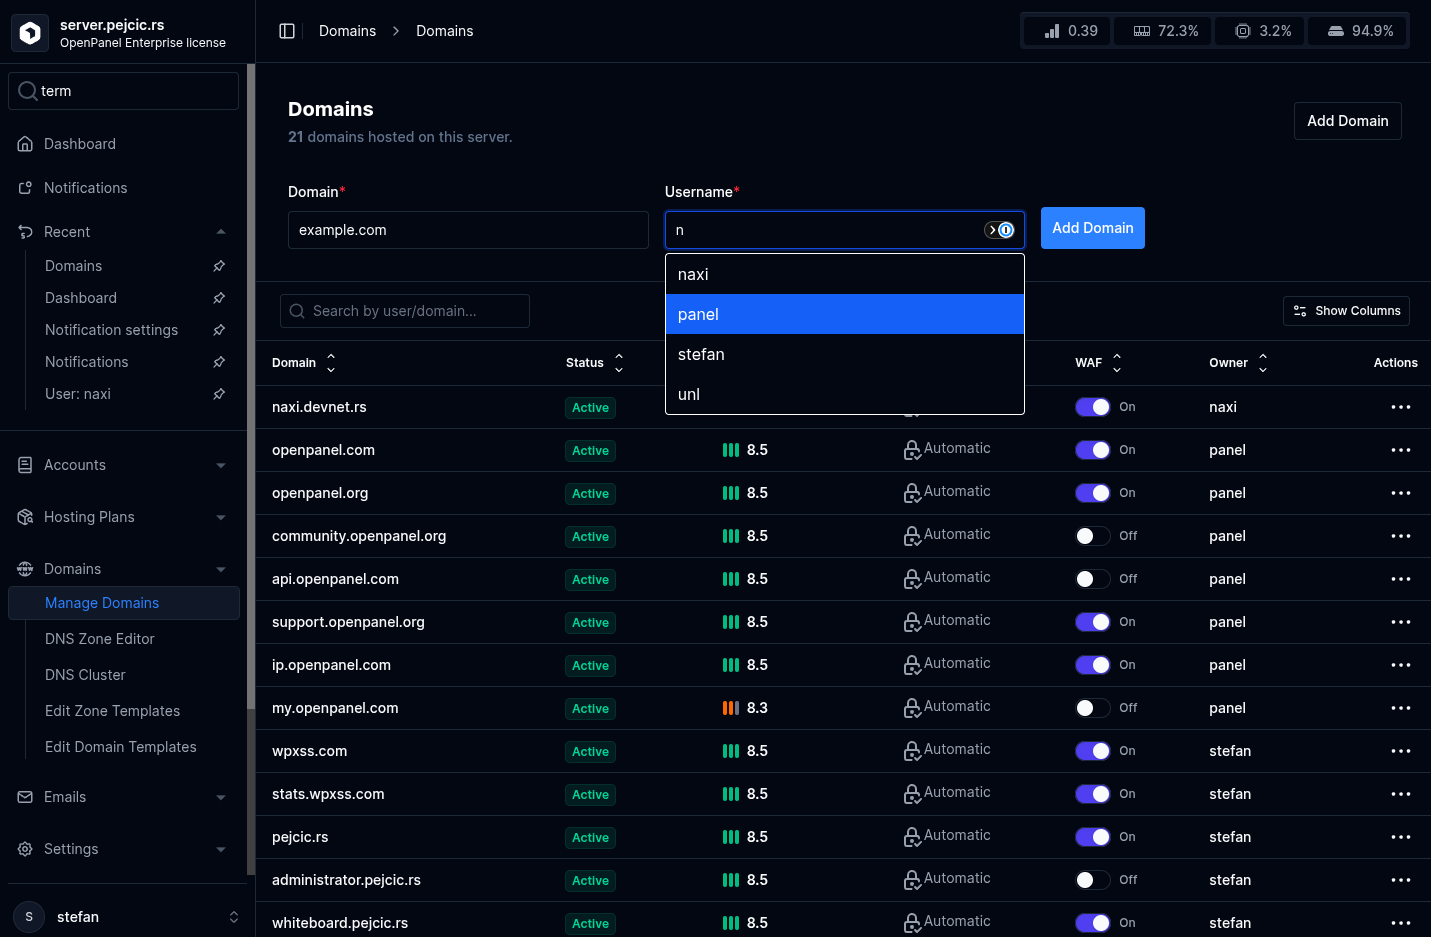The width and height of the screenshot is (1431, 937).
Task: Open the stefan user account switcher
Action: [126, 917]
